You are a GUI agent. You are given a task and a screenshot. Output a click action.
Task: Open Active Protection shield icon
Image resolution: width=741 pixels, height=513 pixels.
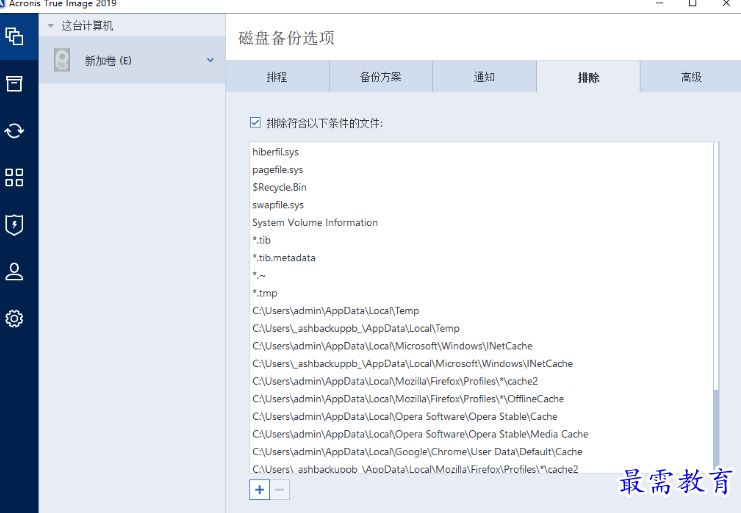(x=14, y=225)
